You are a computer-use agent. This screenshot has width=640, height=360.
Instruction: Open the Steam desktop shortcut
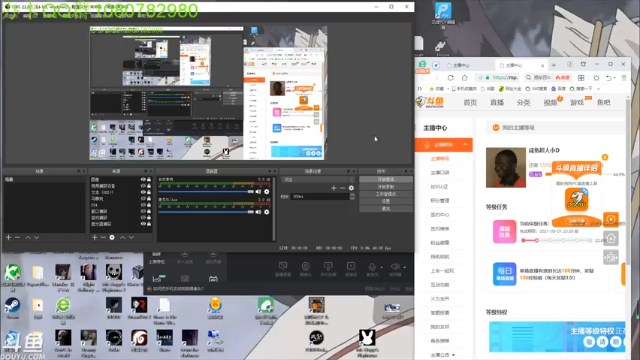click(x=12, y=308)
